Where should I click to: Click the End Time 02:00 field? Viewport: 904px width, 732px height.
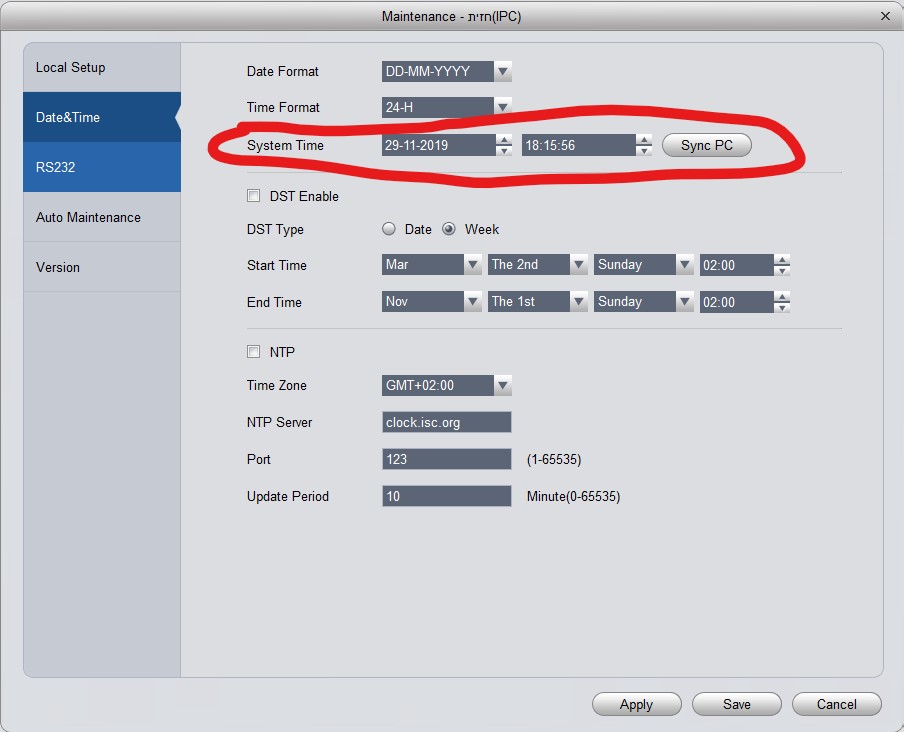point(737,302)
